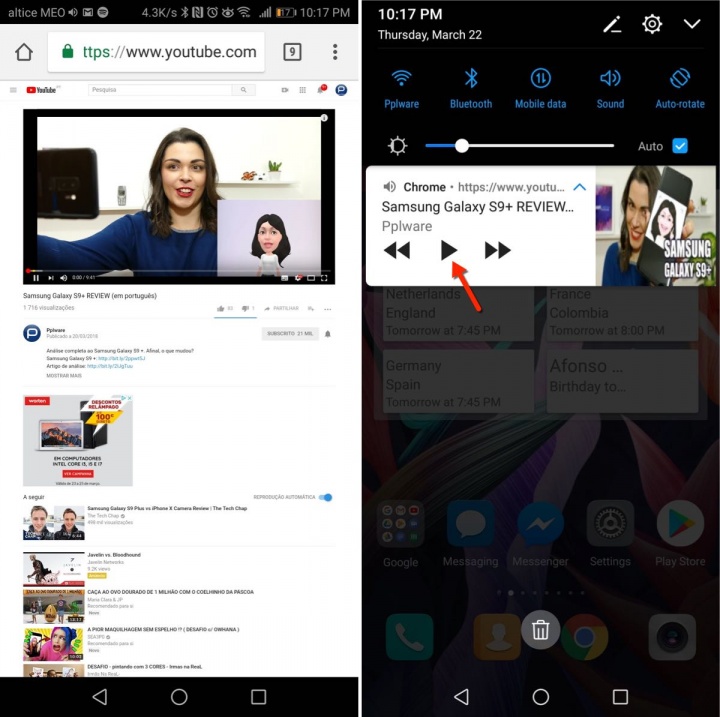Image resolution: width=720 pixels, height=717 pixels.
Task: Collapse the Chrome media notification chevron
Action: 579,187
